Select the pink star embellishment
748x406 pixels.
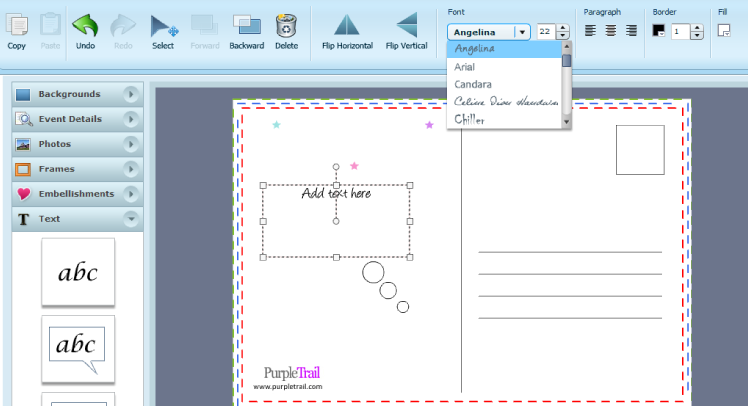[x=354, y=166]
